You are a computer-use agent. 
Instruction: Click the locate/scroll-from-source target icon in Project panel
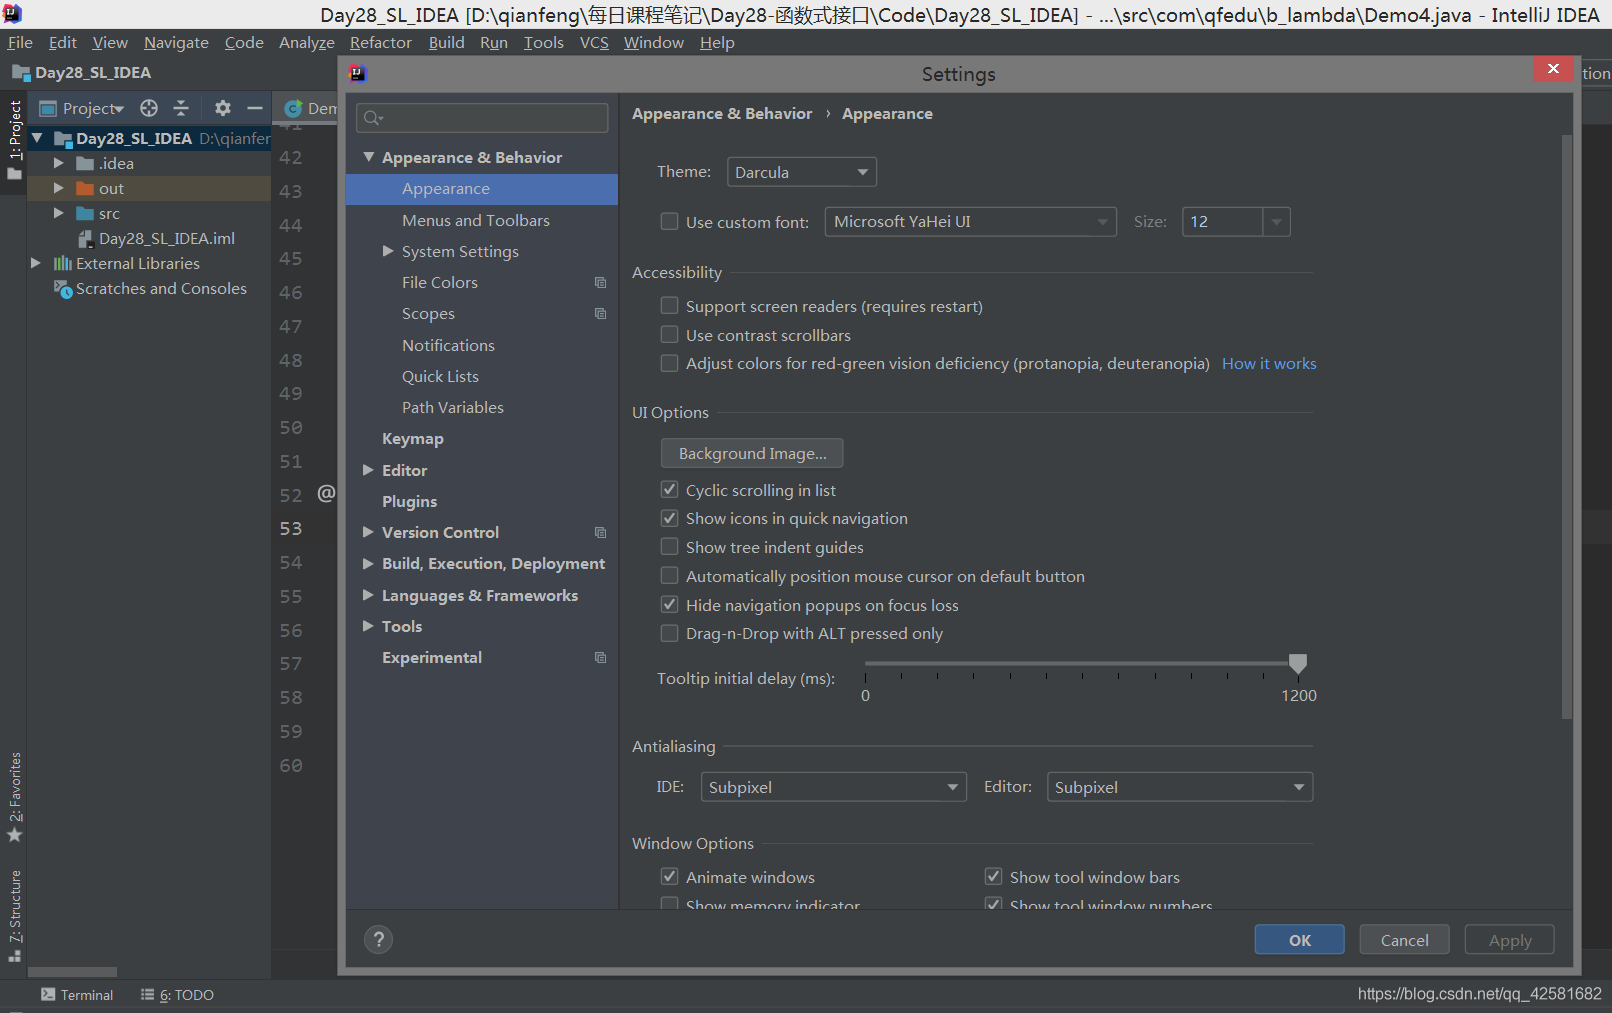pyautogui.click(x=149, y=108)
